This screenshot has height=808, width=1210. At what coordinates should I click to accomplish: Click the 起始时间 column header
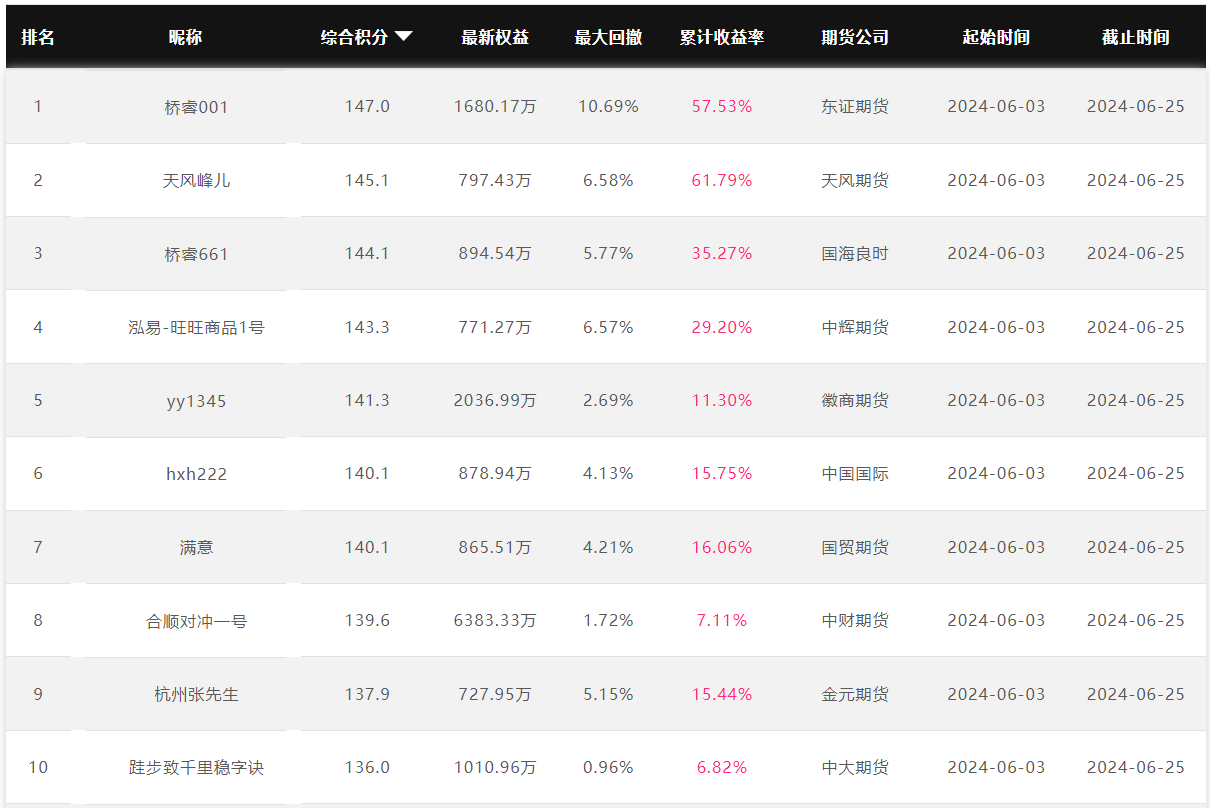pos(996,37)
